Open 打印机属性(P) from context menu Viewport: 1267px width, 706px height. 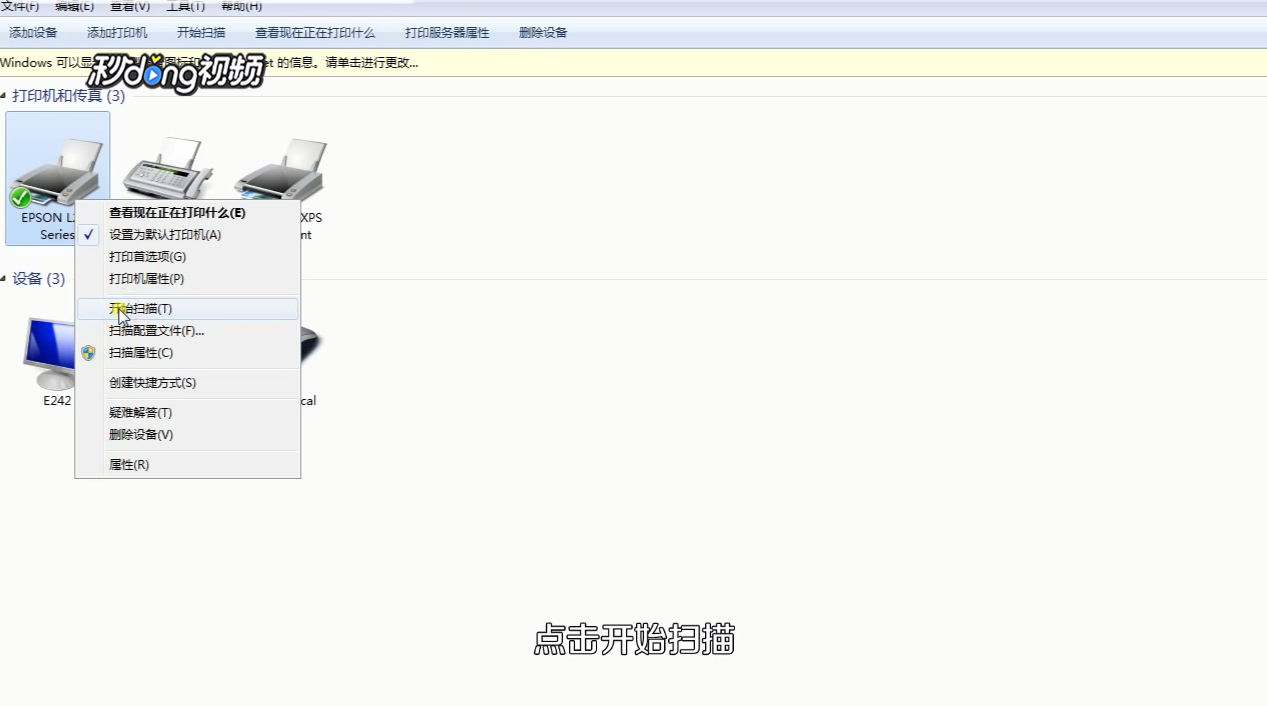point(188,279)
